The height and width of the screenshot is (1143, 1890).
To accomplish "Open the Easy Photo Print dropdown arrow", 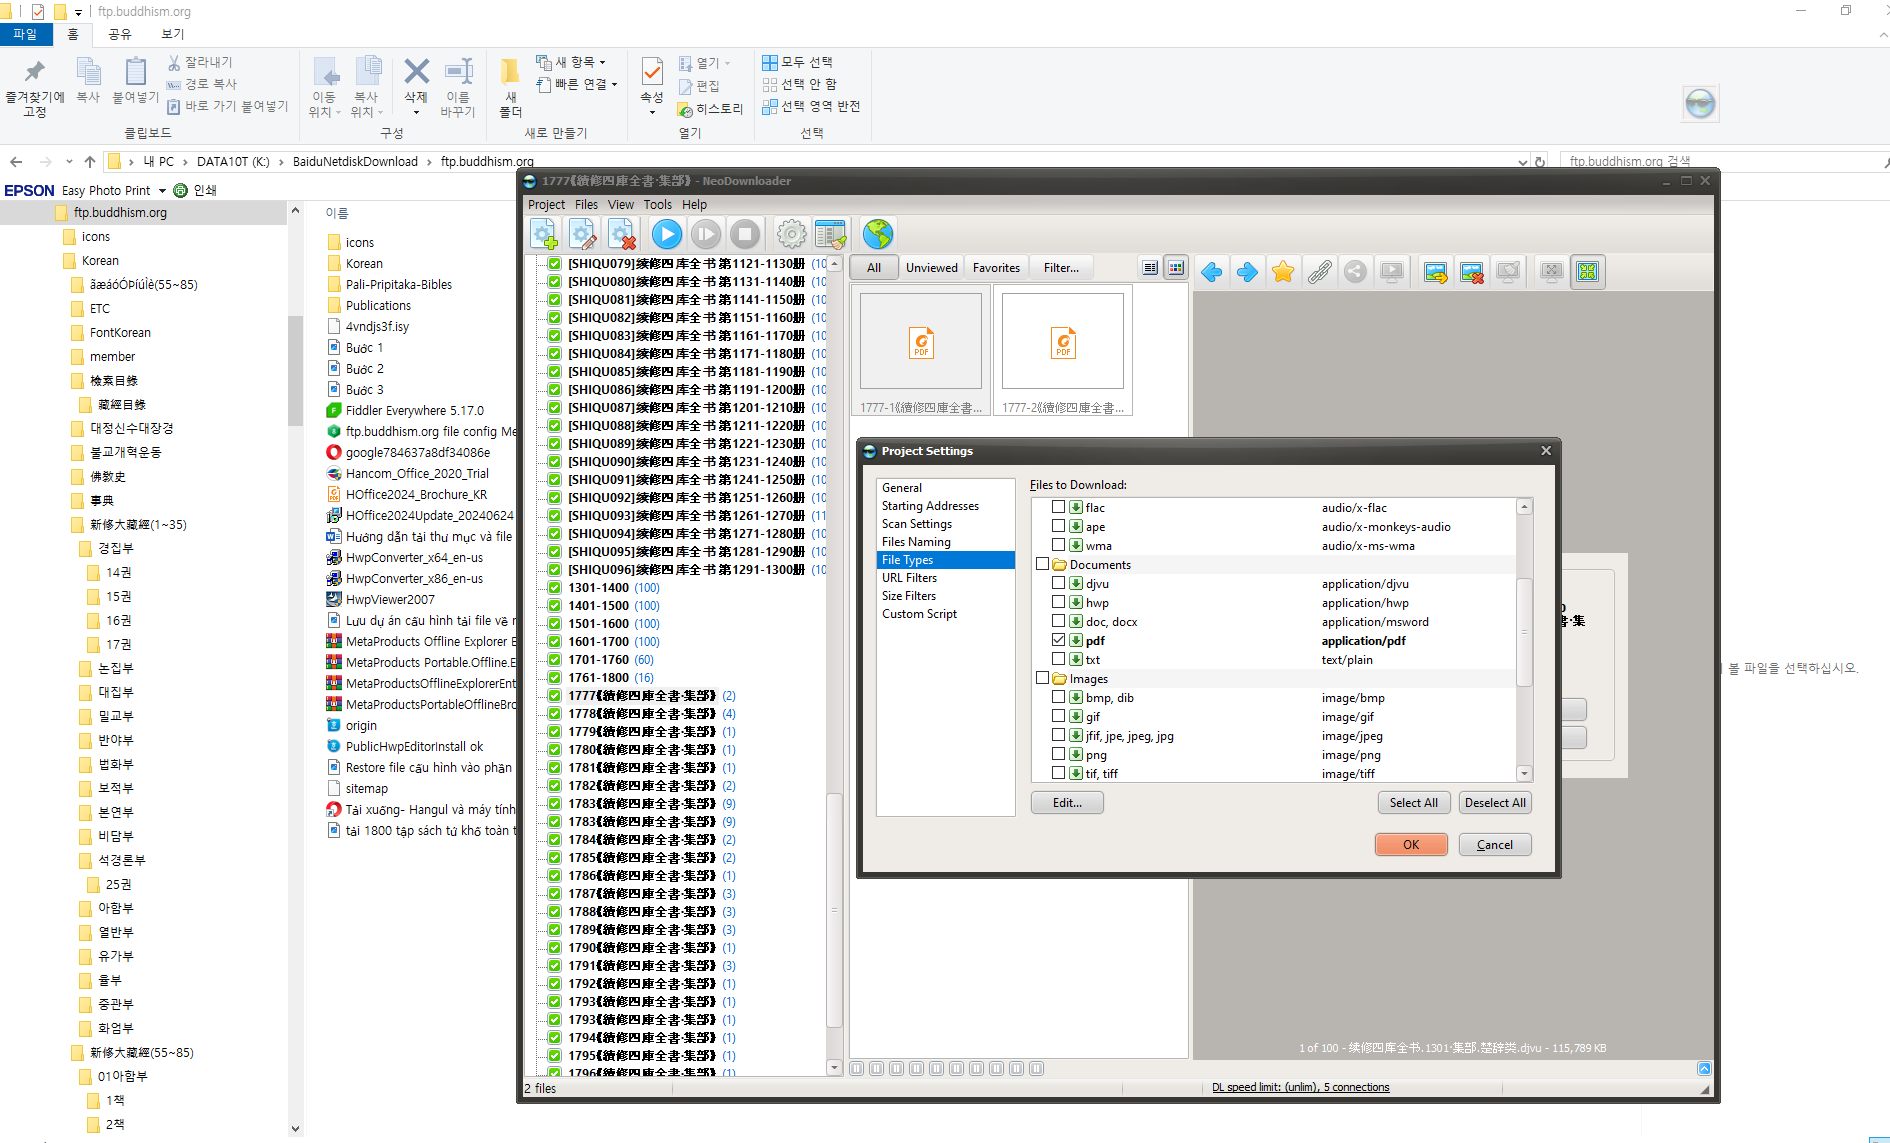I will pyautogui.click(x=162, y=191).
